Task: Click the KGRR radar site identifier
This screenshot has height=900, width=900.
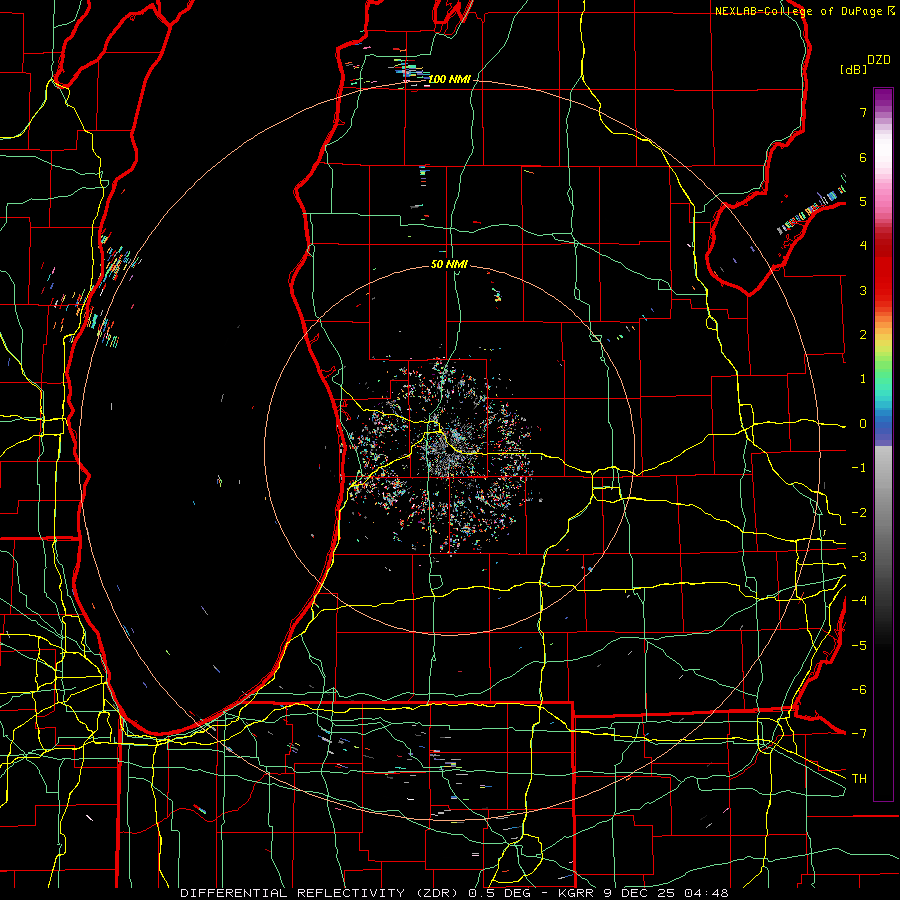Action: [x=577, y=893]
